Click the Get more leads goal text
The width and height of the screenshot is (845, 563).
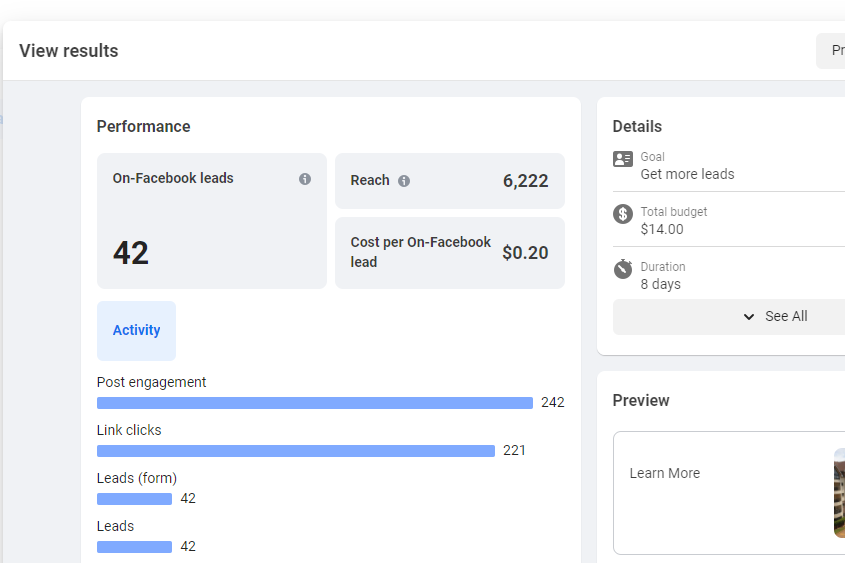(x=687, y=174)
